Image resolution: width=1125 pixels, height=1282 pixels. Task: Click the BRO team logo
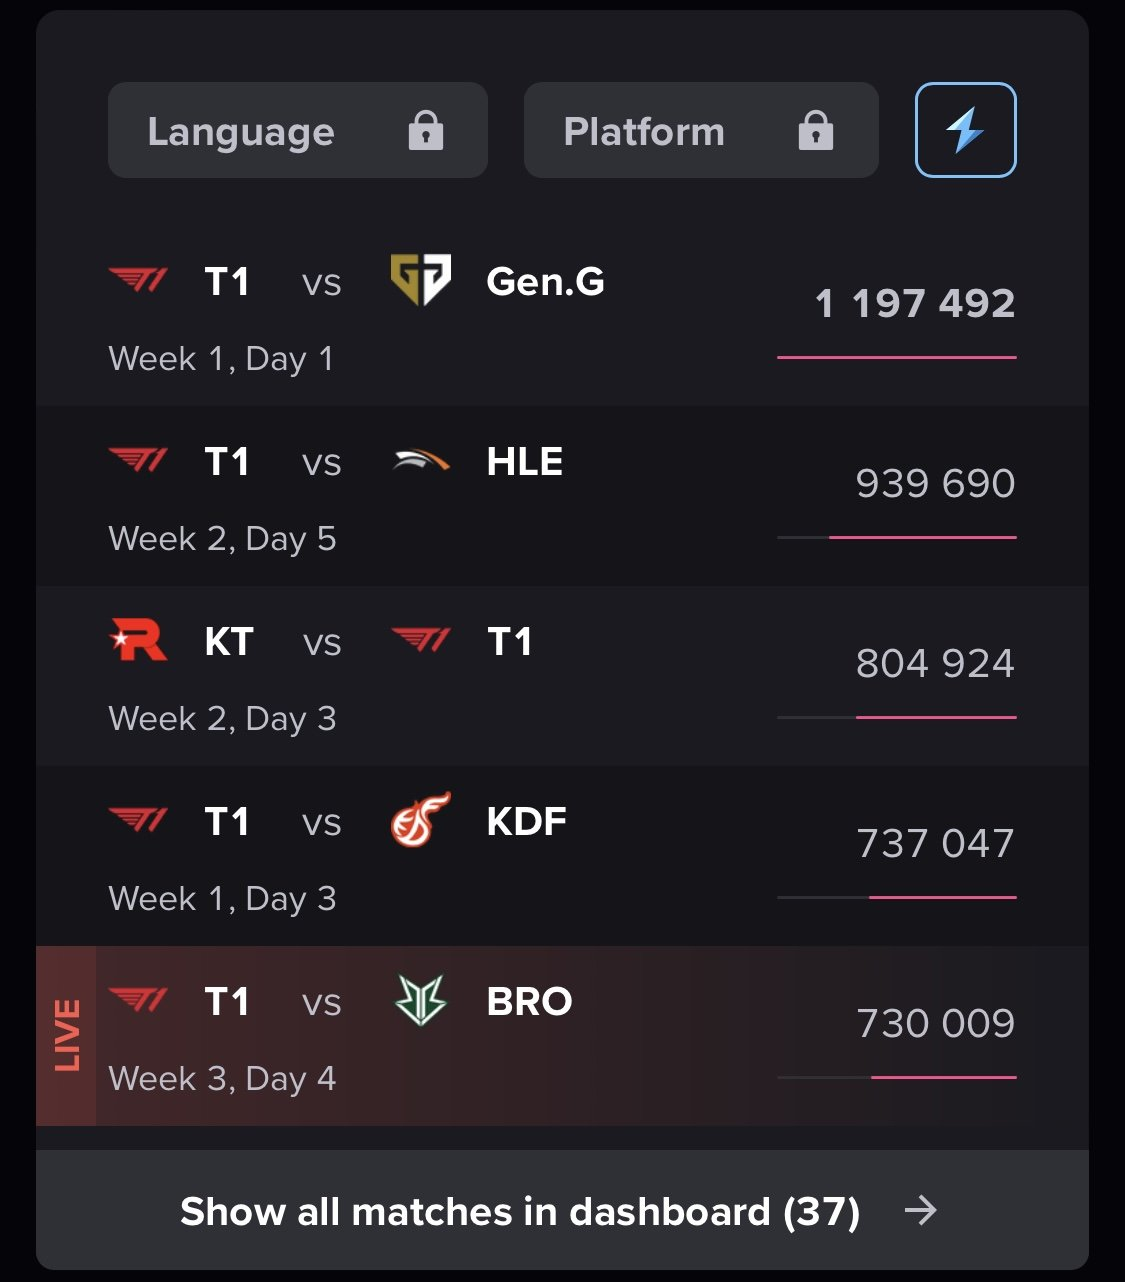420,1001
